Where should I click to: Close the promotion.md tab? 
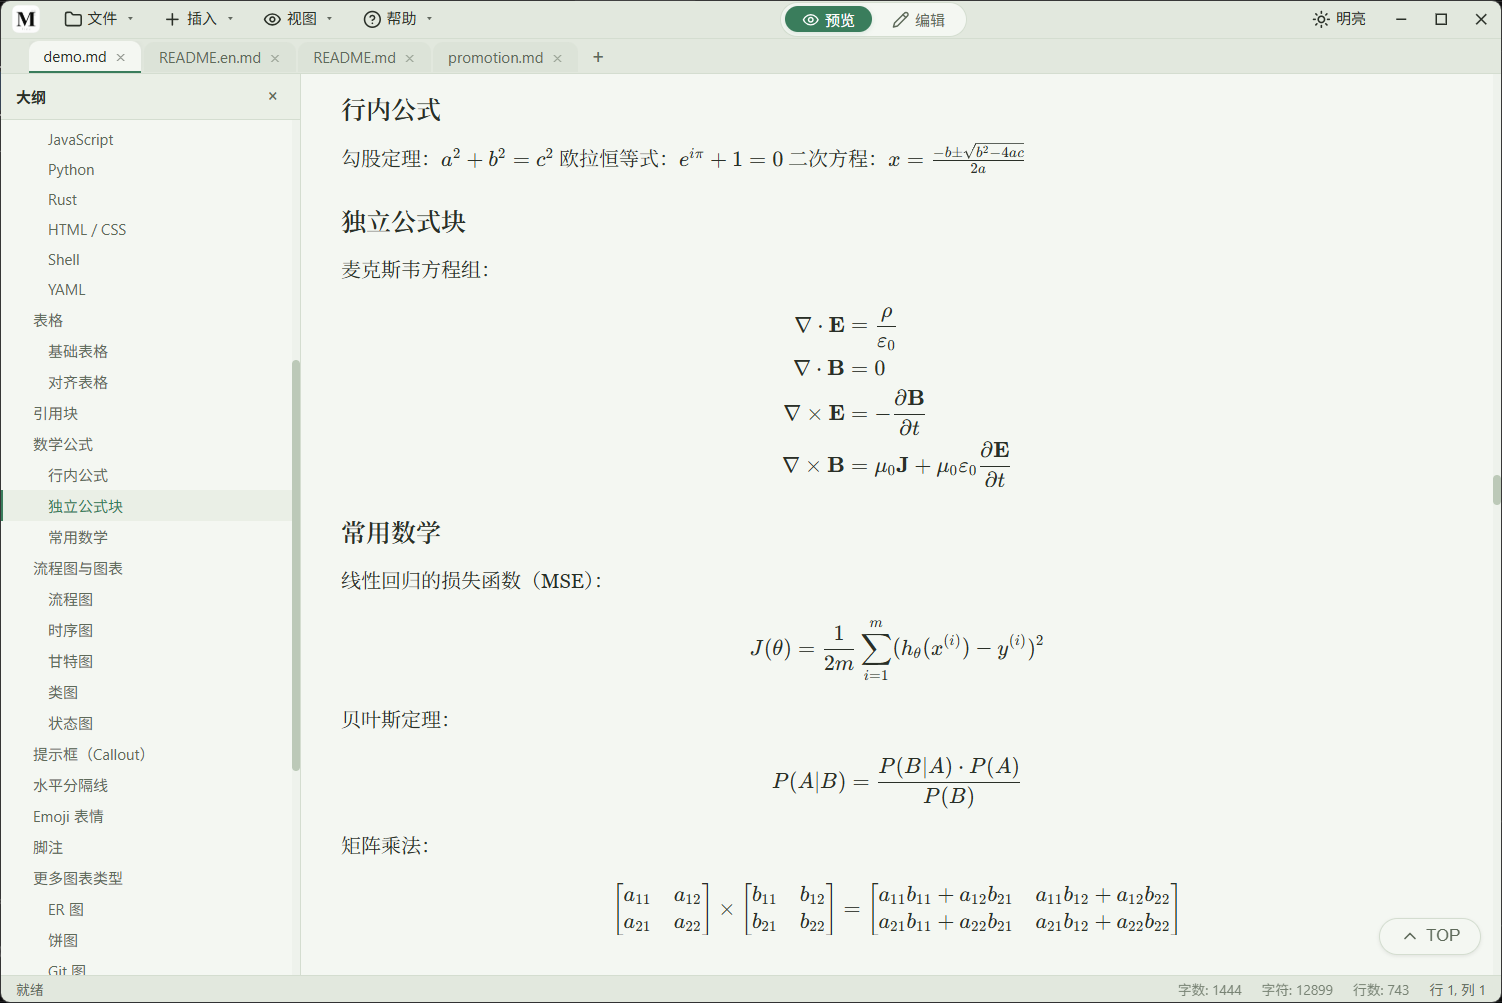[557, 58]
